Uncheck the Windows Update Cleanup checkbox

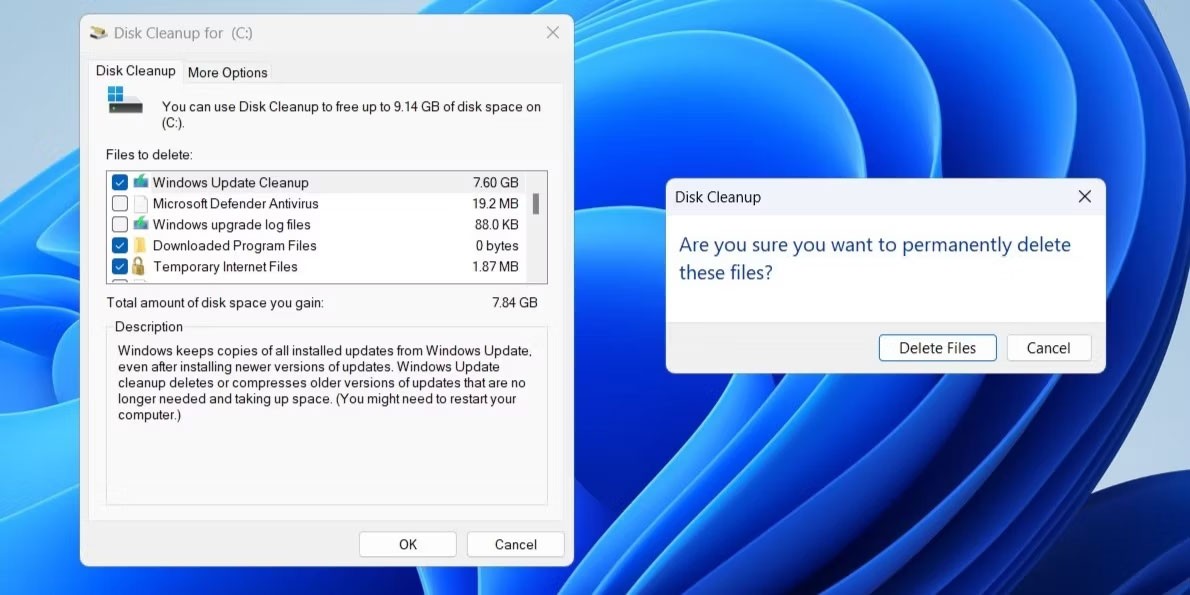coord(120,183)
